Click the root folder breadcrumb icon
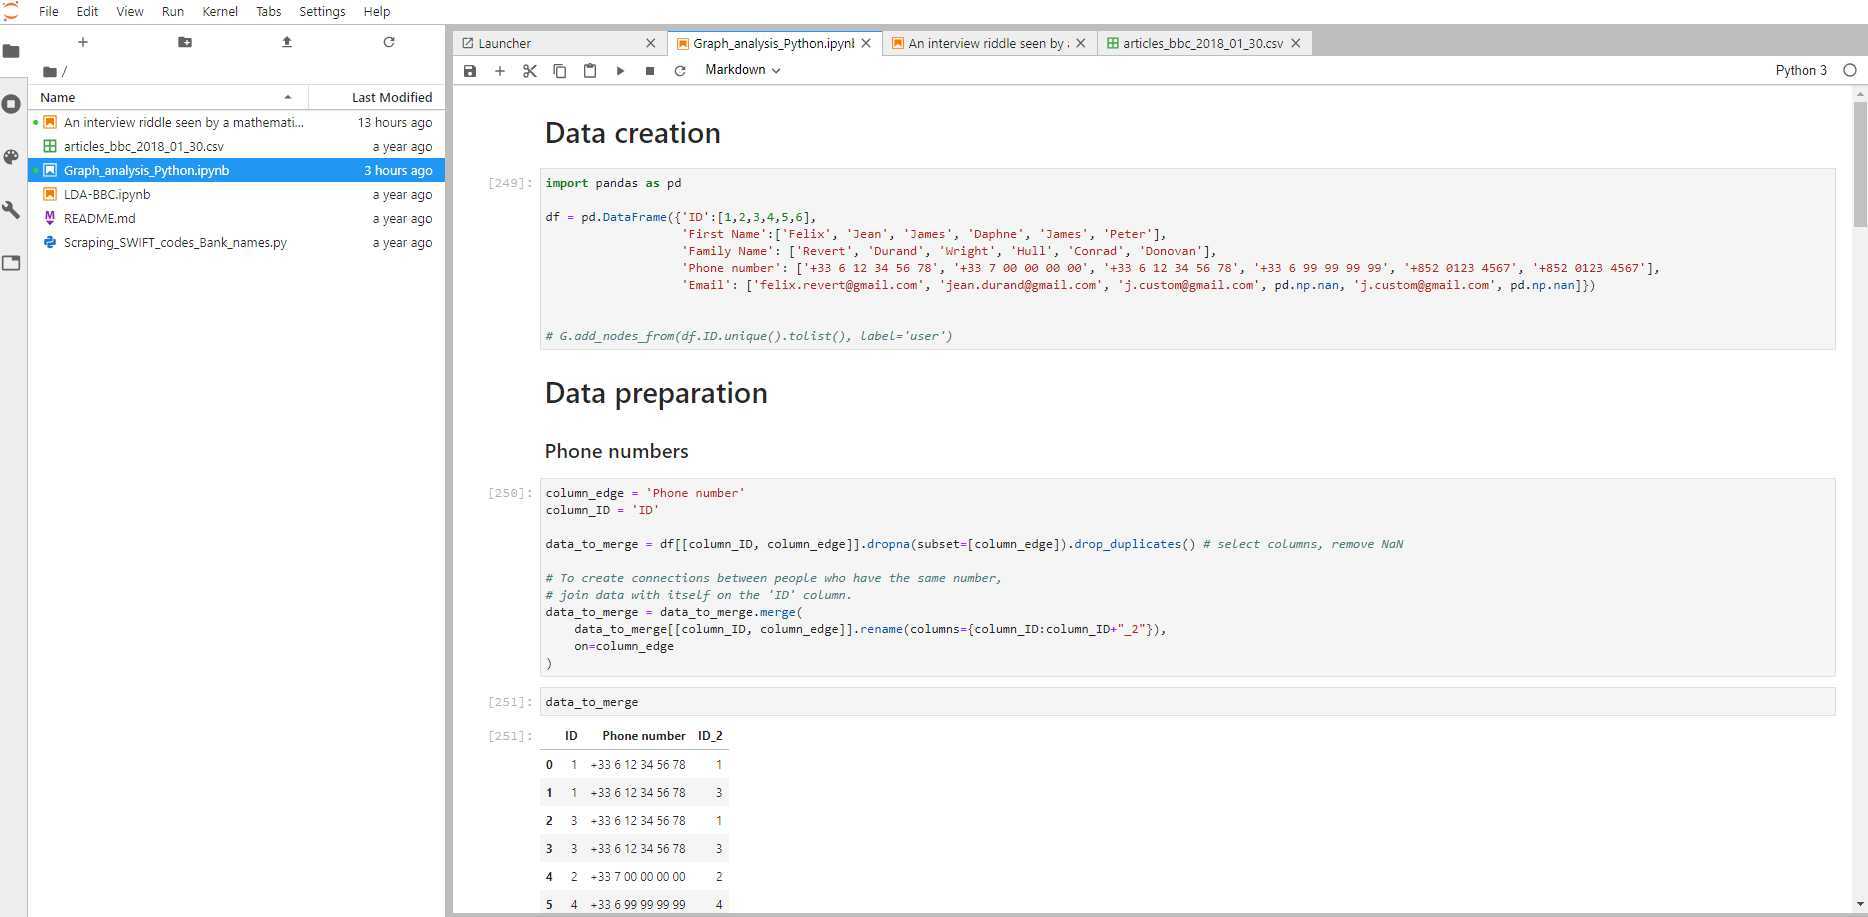The height and width of the screenshot is (917, 1868). click(50, 72)
